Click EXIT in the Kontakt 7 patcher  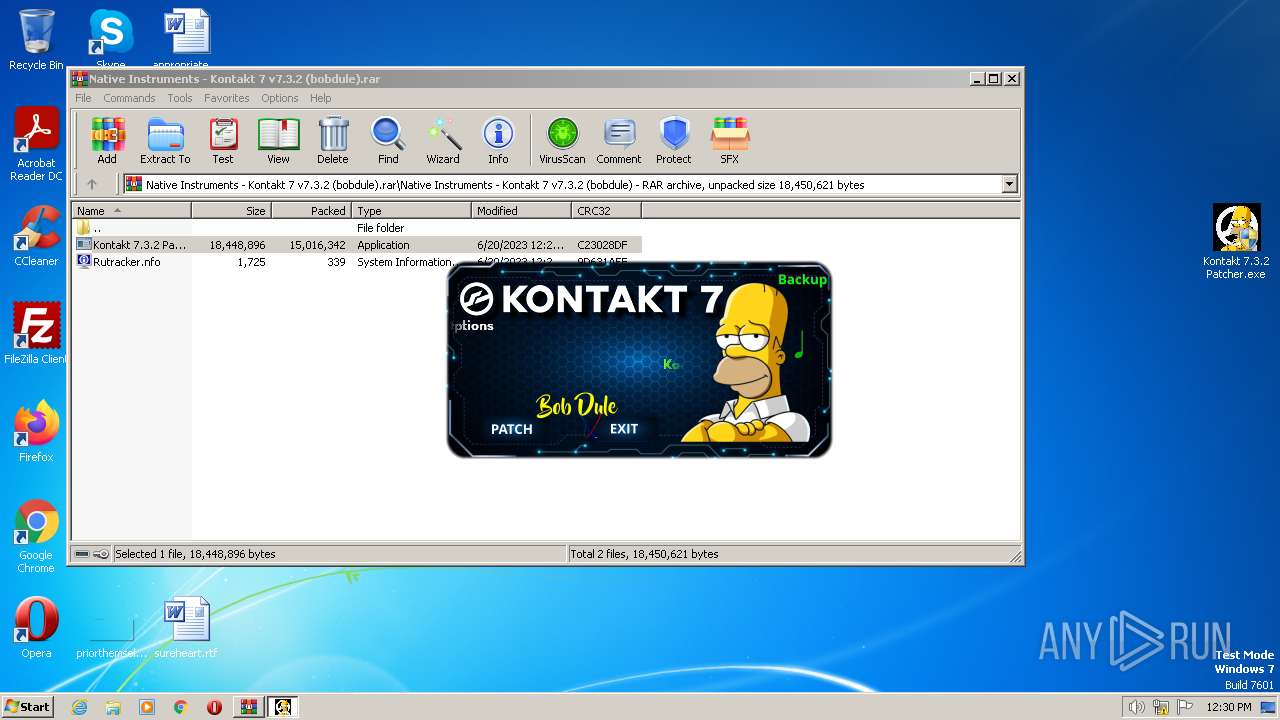point(624,429)
